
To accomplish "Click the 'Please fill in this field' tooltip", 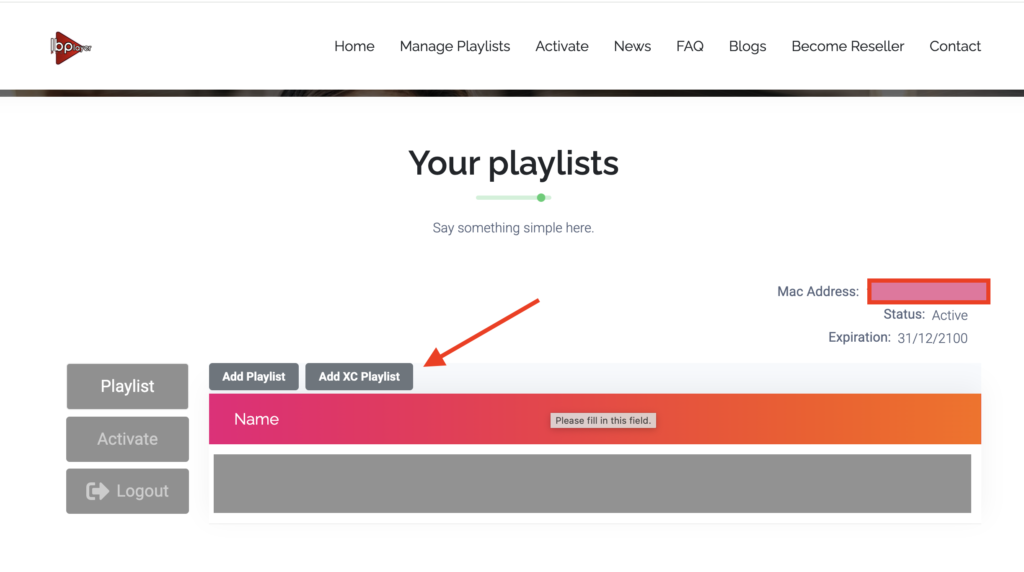I will (x=603, y=421).
